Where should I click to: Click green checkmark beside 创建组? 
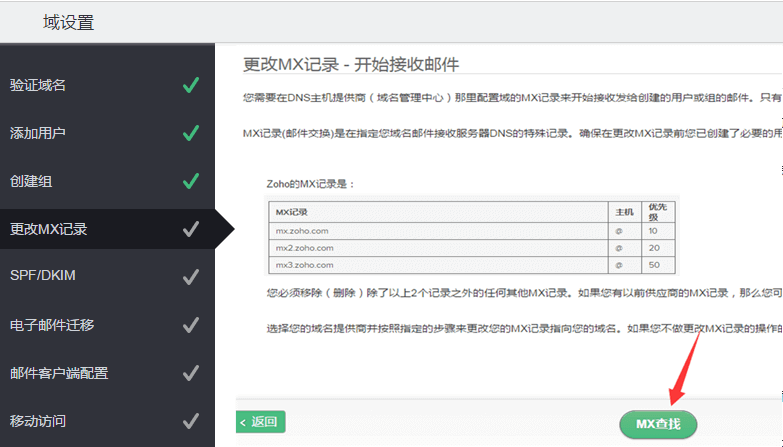[191, 181]
